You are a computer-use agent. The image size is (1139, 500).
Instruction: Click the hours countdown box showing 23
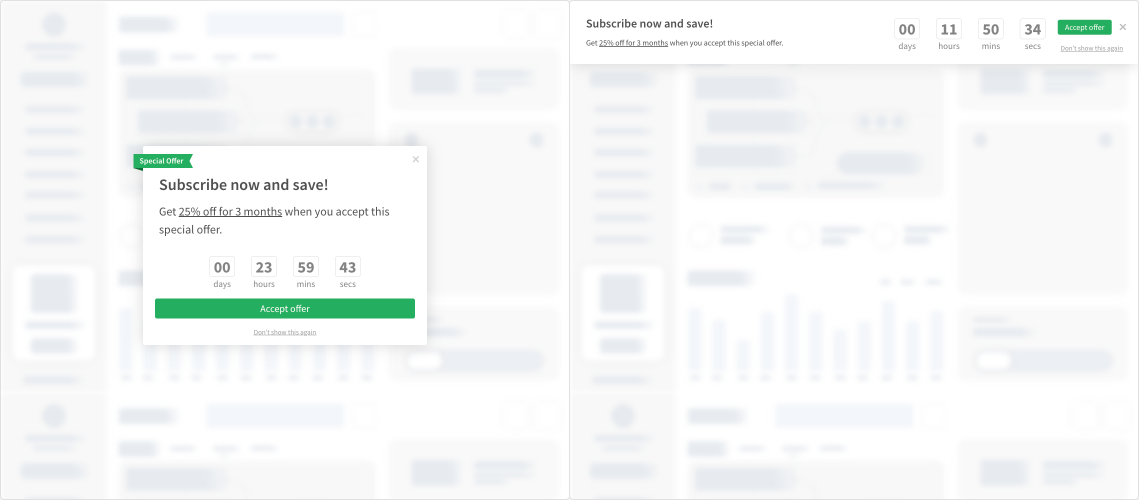point(264,267)
